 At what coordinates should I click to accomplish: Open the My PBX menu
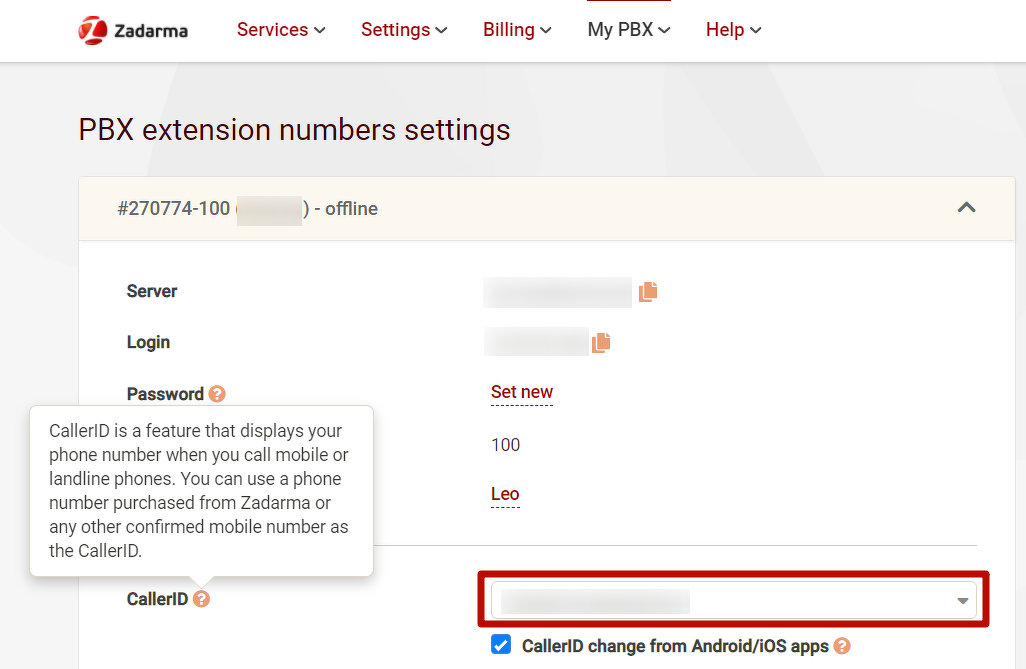click(x=628, y=30)
